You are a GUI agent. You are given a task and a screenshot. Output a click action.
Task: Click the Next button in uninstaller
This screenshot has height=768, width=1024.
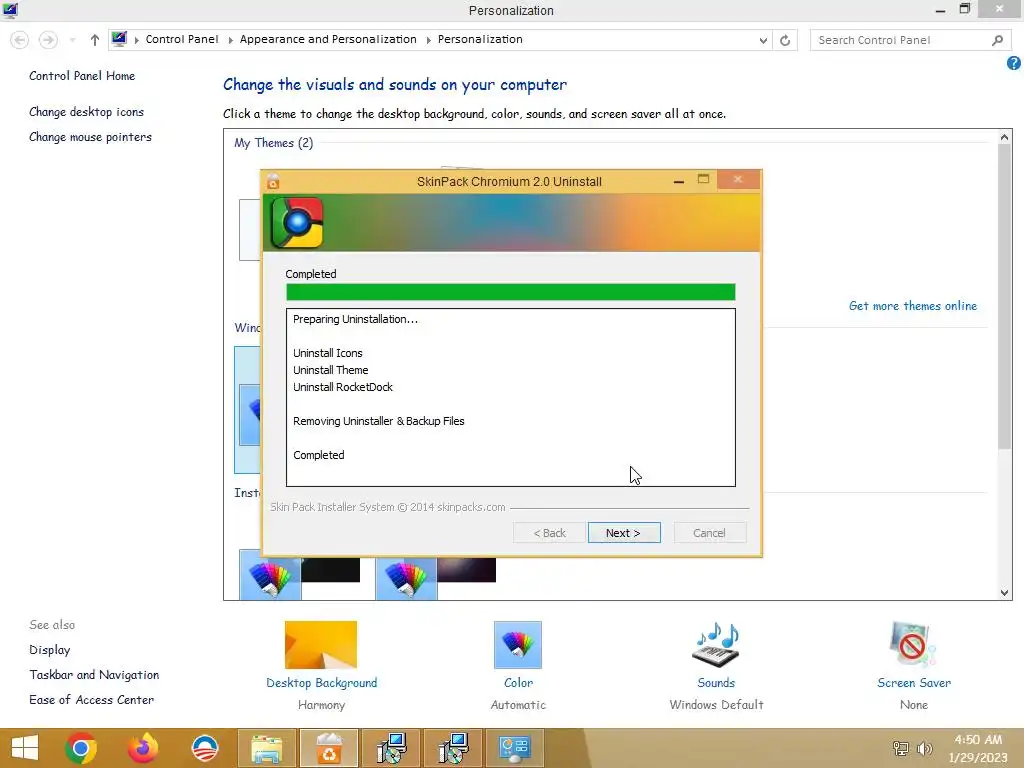[x=624, y=533]
